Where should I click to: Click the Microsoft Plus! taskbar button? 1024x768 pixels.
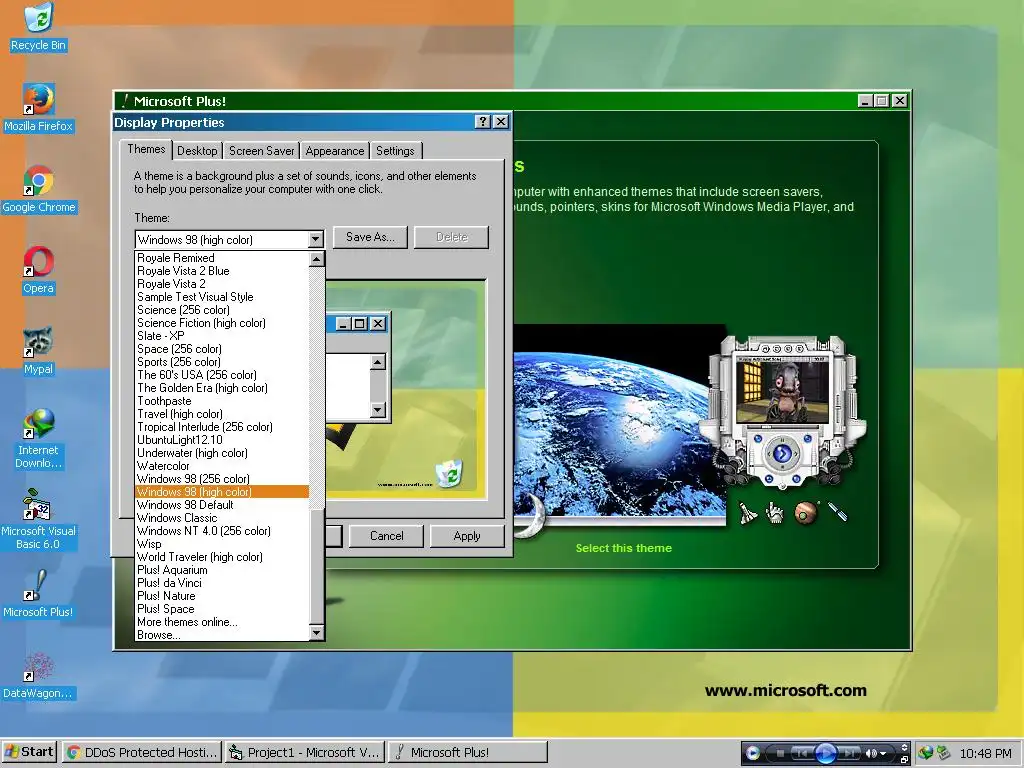click(x=468, y=752)
